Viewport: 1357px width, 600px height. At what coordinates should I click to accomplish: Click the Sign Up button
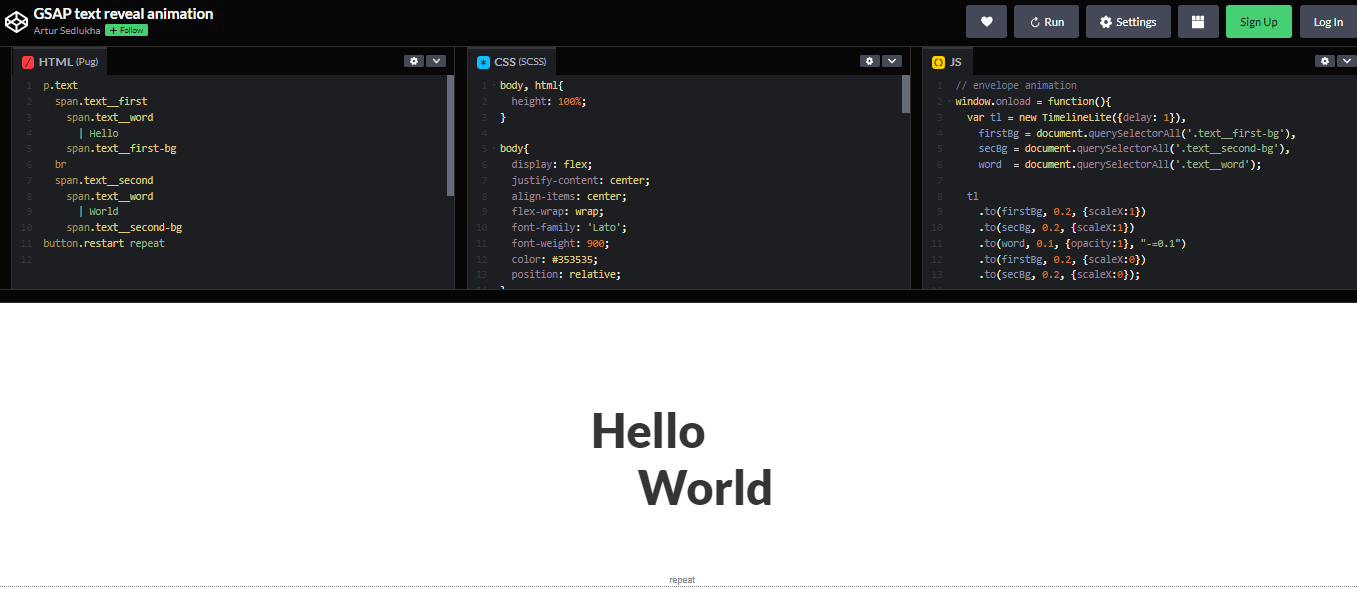tap(1259, 21)
